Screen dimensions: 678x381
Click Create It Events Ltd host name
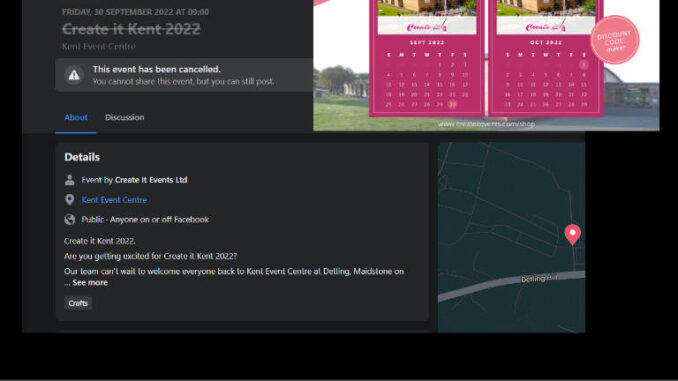151,180
